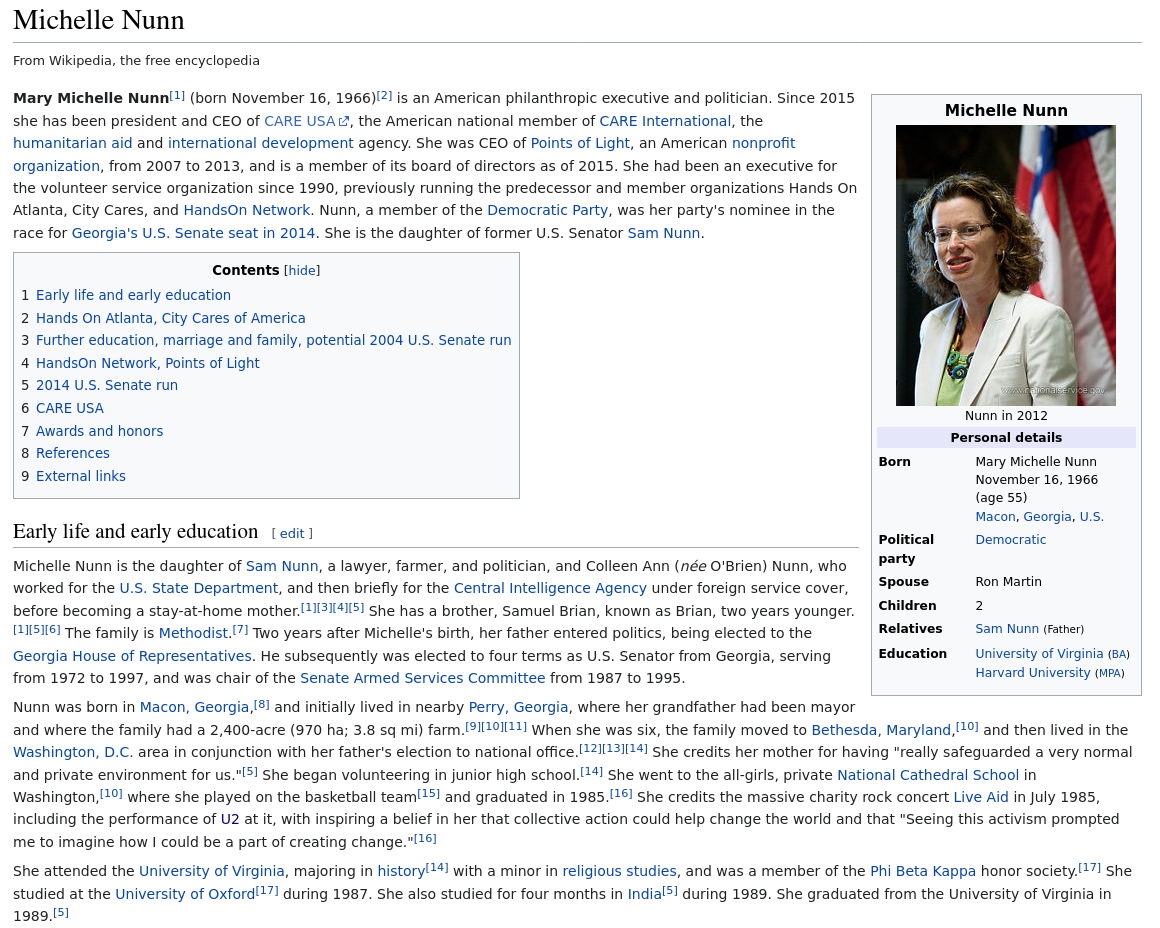The width and height of the screenshot is (1160, 928).
Task: Open 'Sam Nunn' link in Early life paragraph
Action: (x=282, y=567)
